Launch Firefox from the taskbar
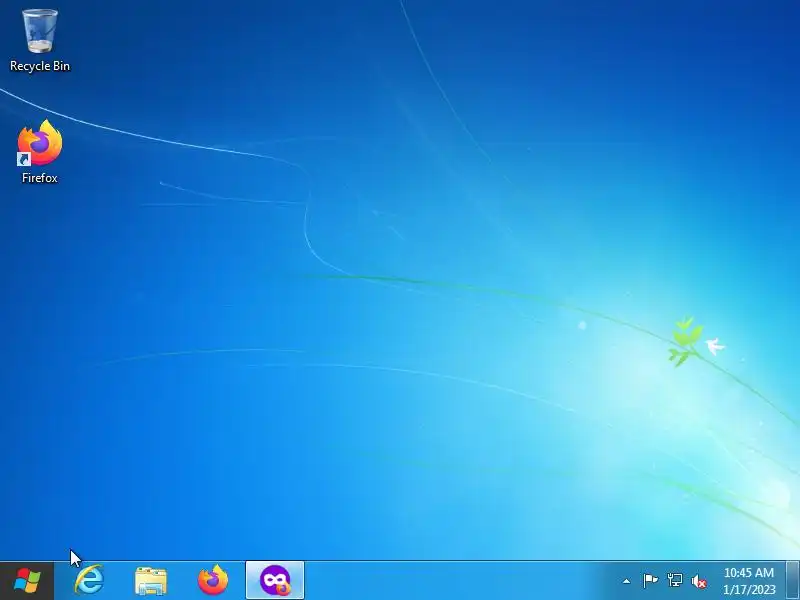 tap(213, 580)
